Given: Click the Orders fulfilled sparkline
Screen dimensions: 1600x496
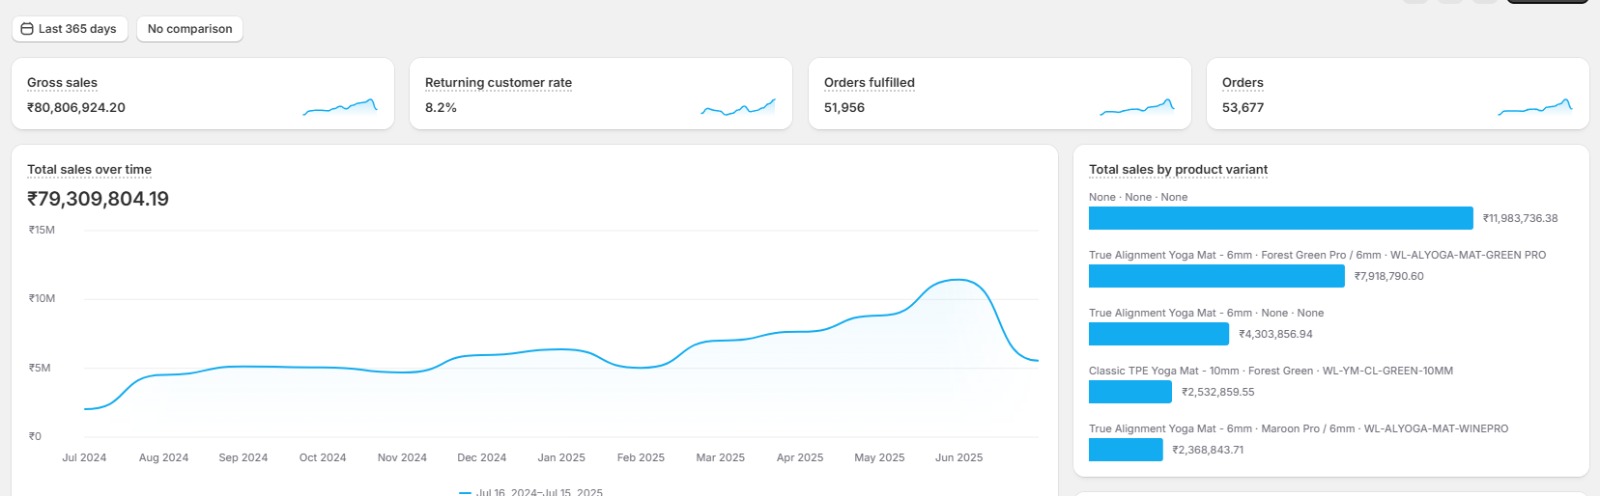Looking at the screenshot, I should click(1137, 107).
